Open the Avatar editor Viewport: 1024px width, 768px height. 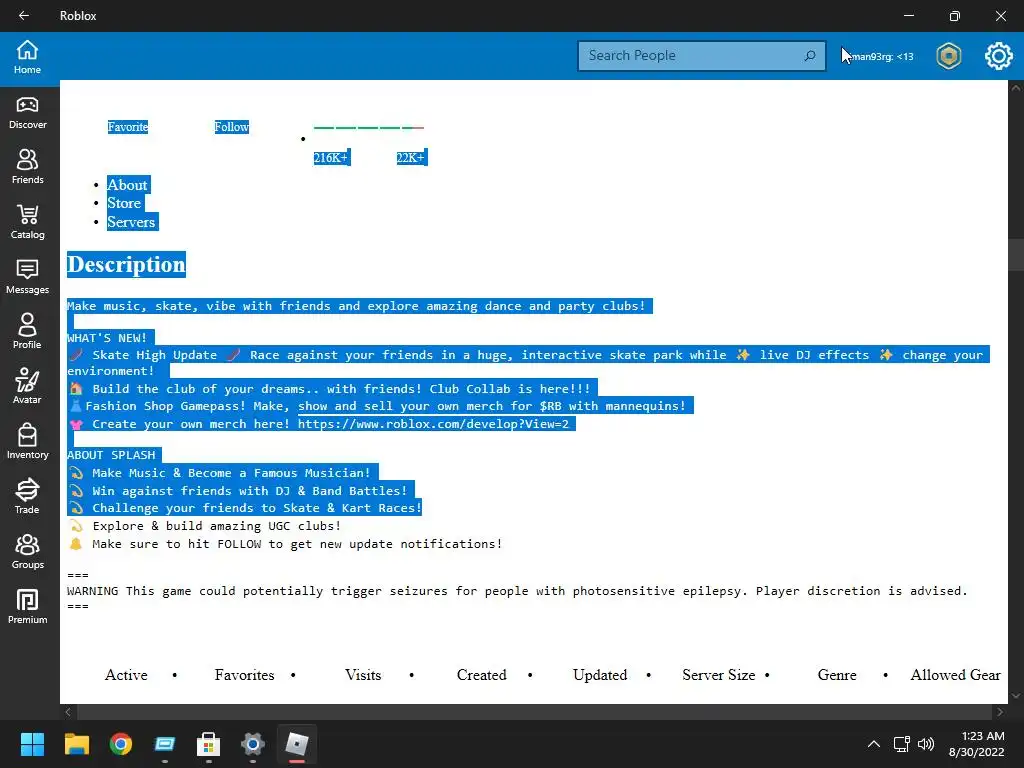(x=27, y=387)
